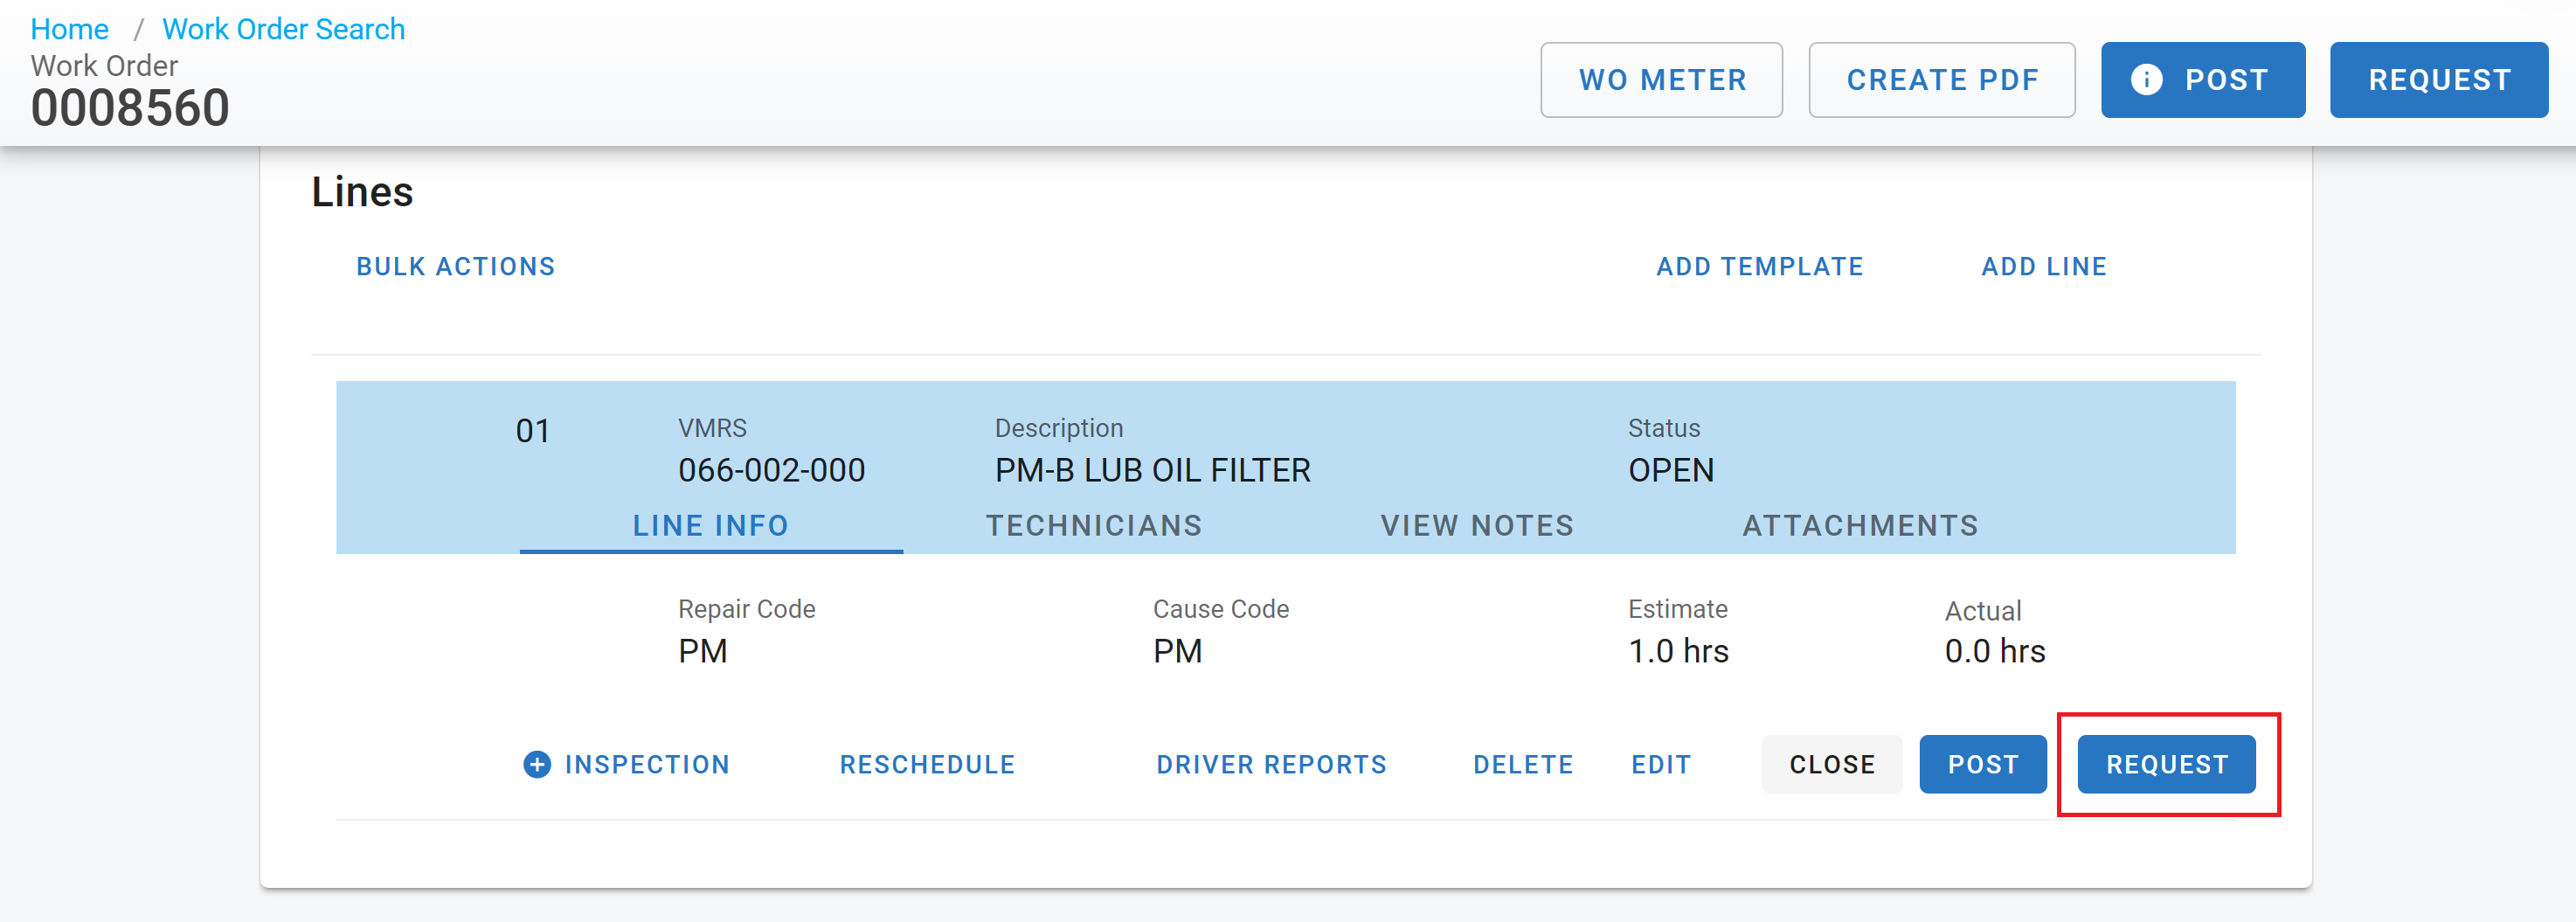
Task: Click the top REQUEST button
Action: [x=2440, y=79]
